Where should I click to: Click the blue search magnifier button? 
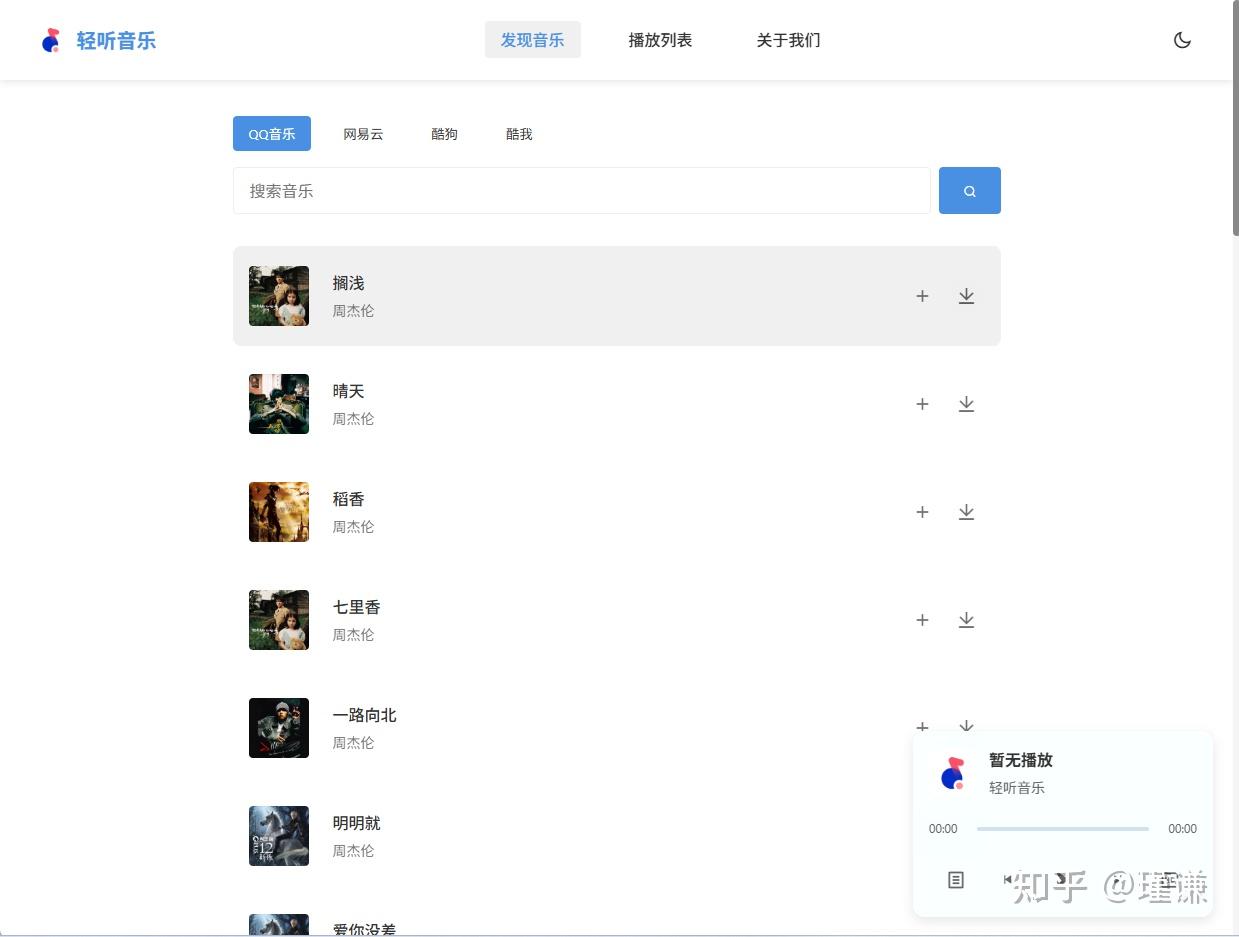(969, 190)
